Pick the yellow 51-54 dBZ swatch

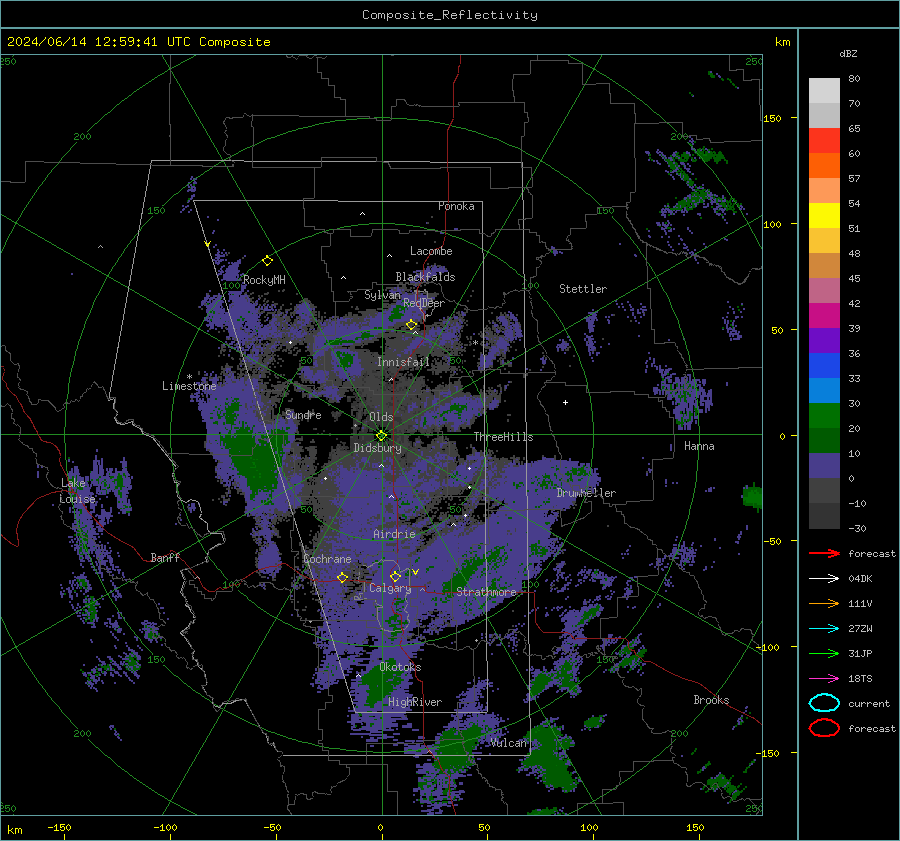click(x=824, y=216)
